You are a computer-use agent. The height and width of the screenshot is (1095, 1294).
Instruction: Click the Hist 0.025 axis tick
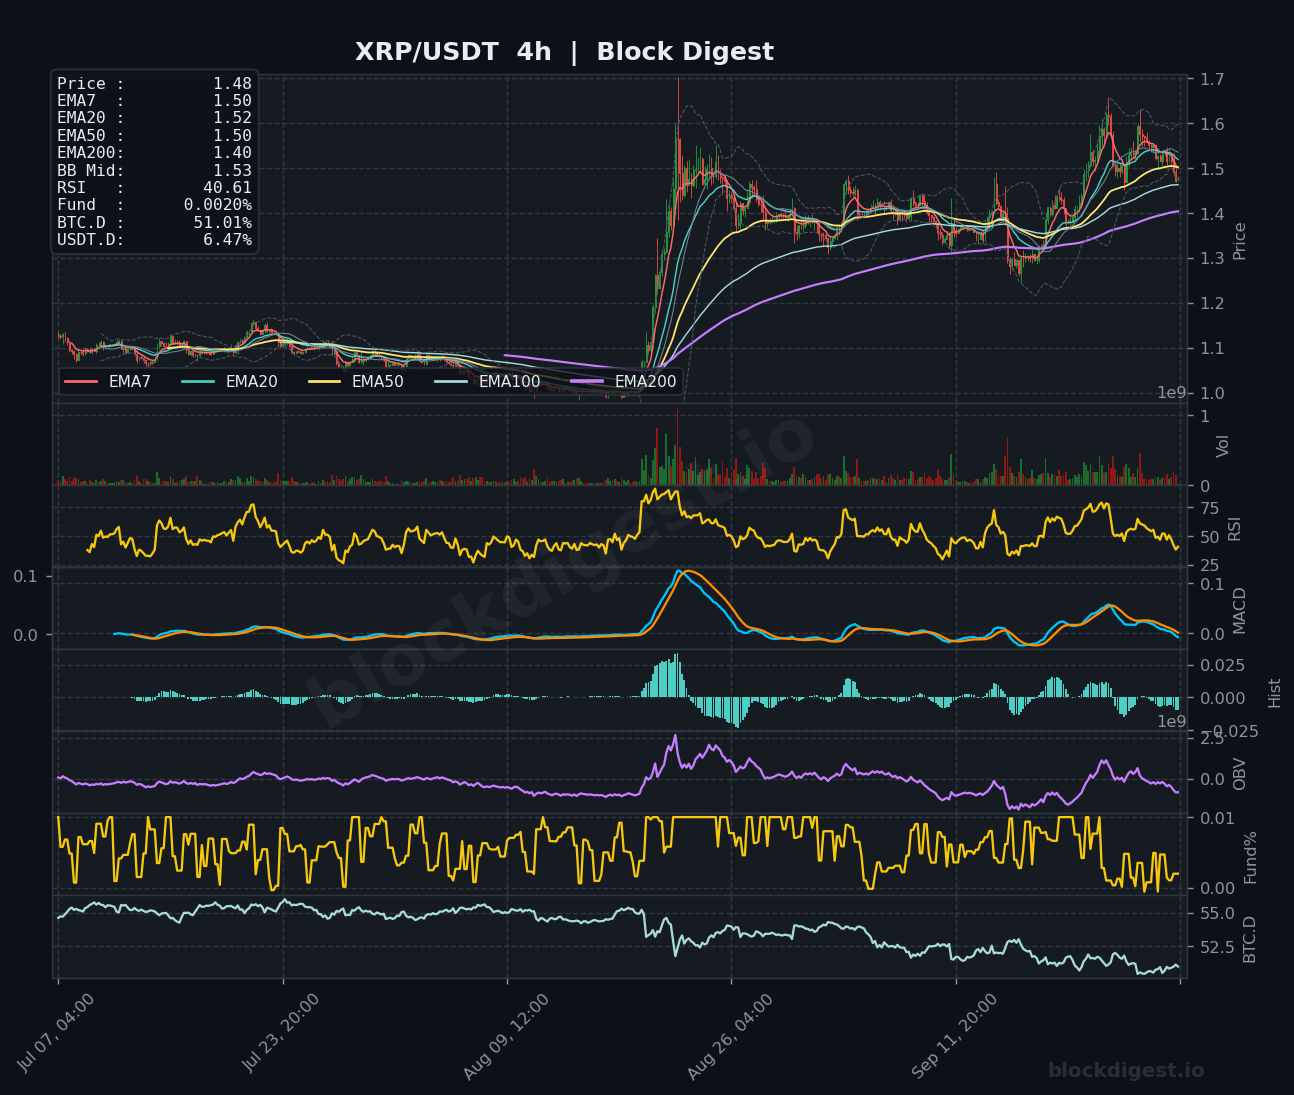coord(1223,665)
